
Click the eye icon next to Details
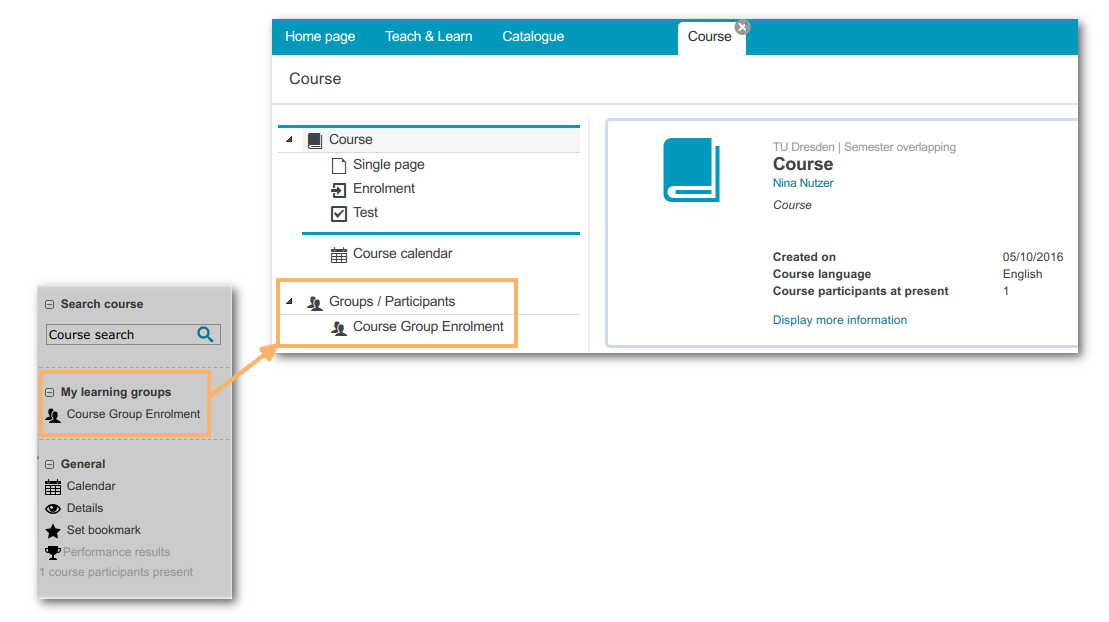coord(53,509)
